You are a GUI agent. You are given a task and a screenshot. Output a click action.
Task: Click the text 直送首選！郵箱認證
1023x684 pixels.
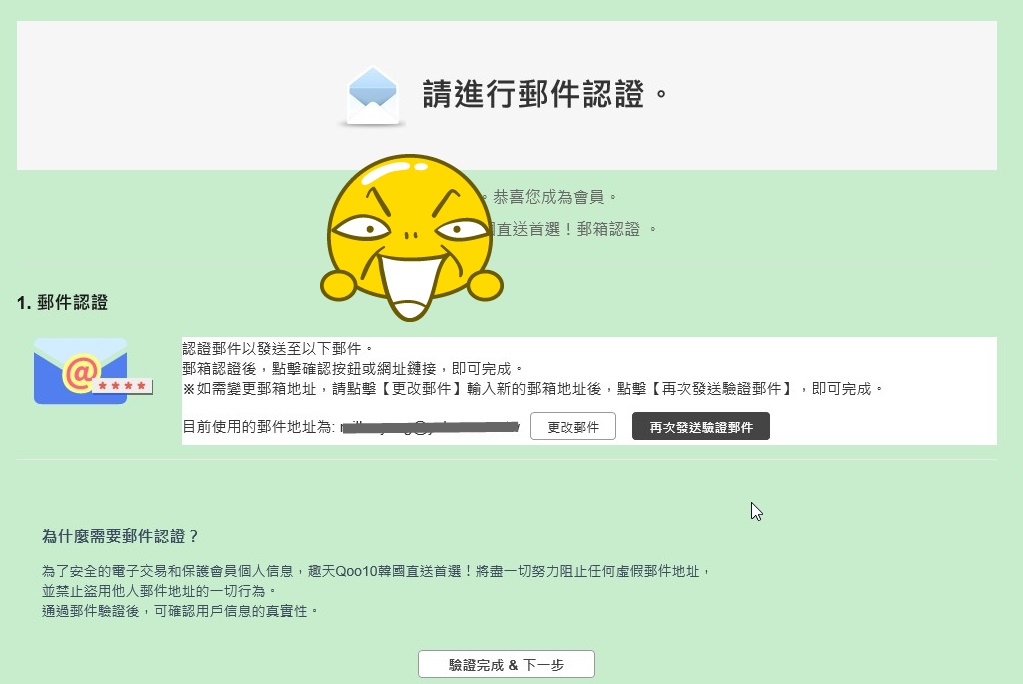click(568, 229)
